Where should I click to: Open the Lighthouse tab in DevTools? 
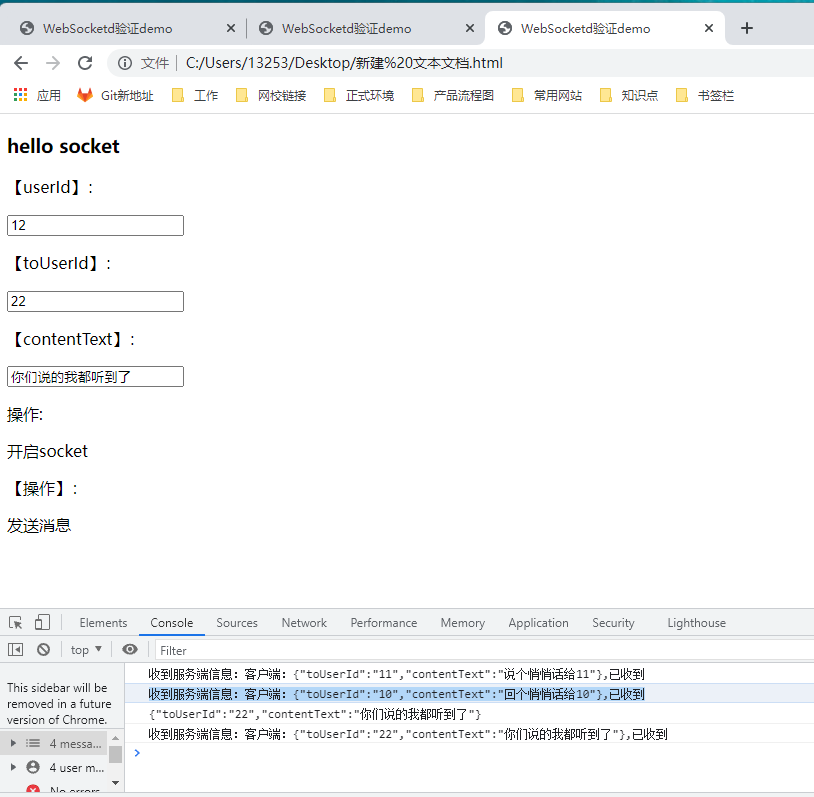(697, 623)
